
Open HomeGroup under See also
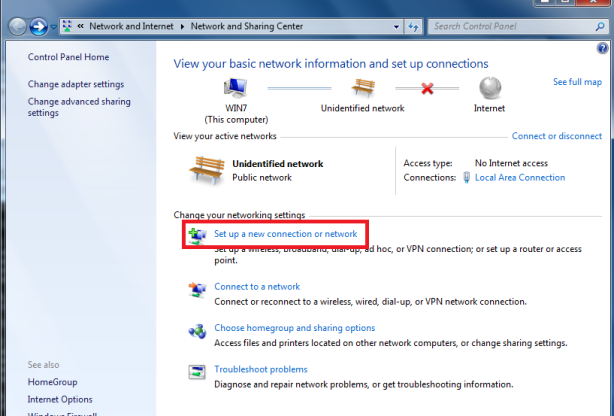52,382
